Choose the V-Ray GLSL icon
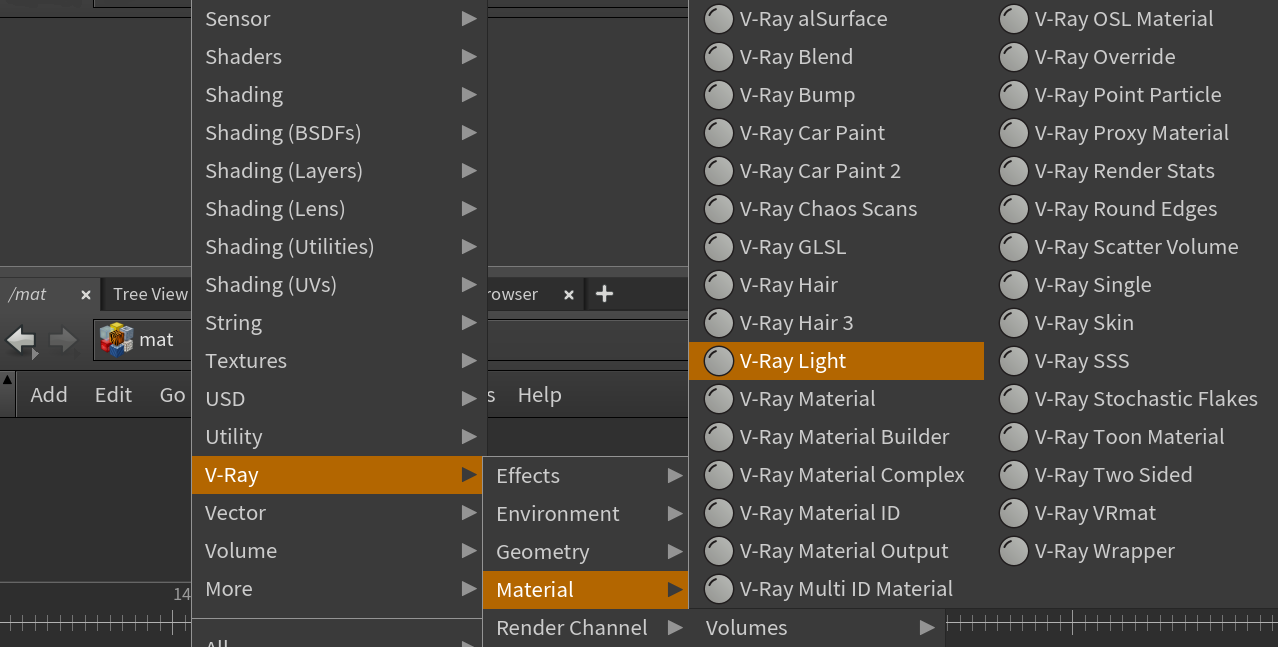Viewport: 1278px width, 647px height. pyautogui.click(x=719, y=247)
